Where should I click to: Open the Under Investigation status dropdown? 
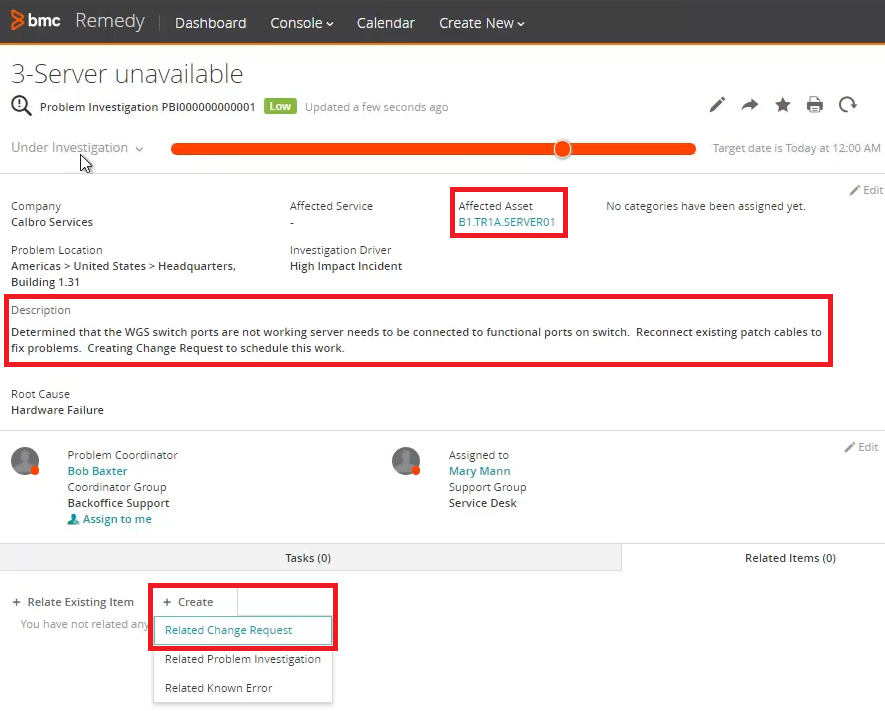pos(77,148)
